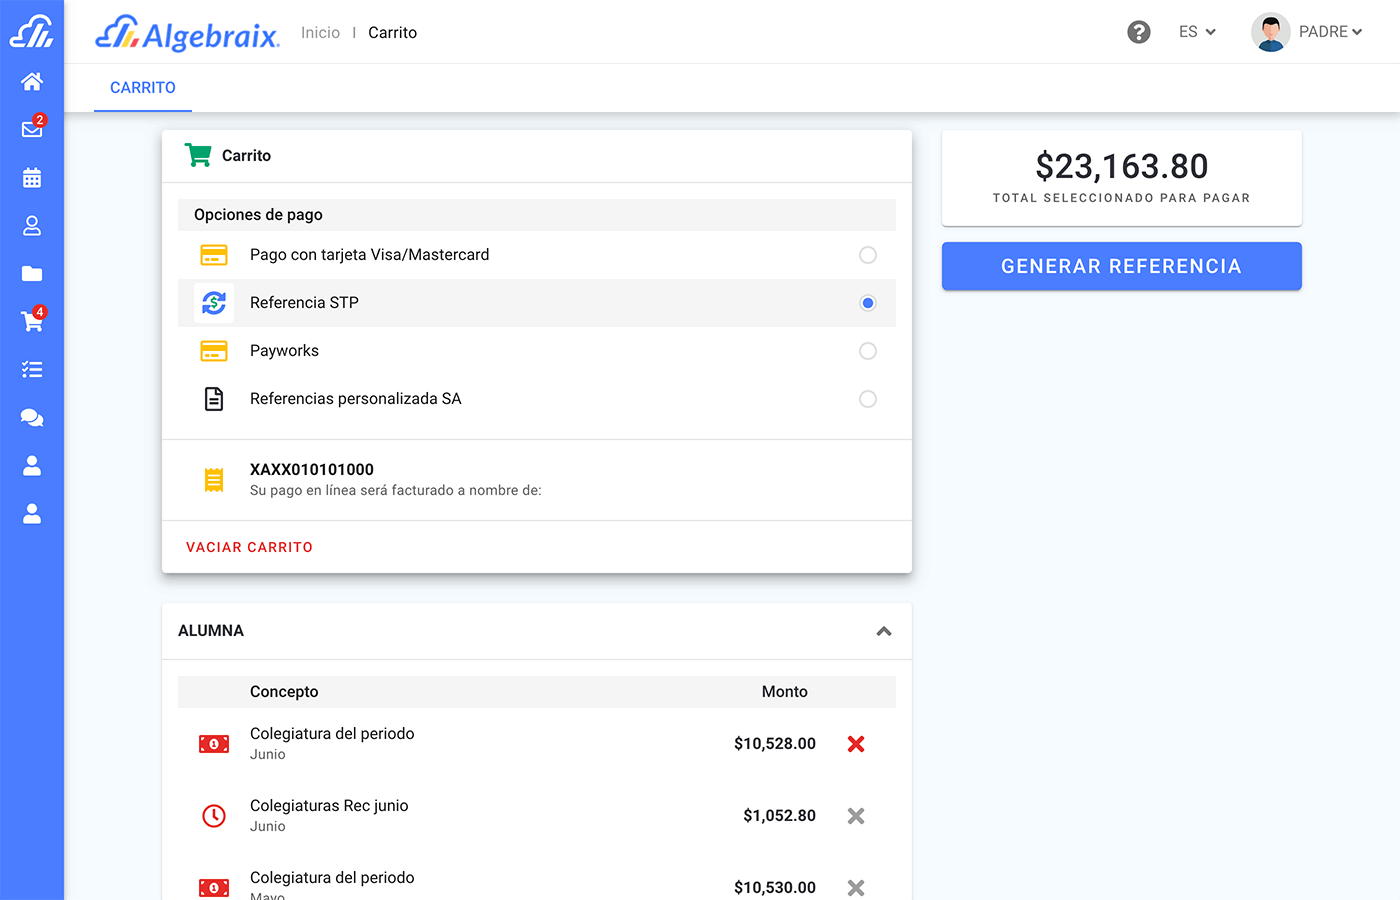1400x900 pixels.
Task: Collapse the ALUMNA section chevron
Action: click(884, 631)
